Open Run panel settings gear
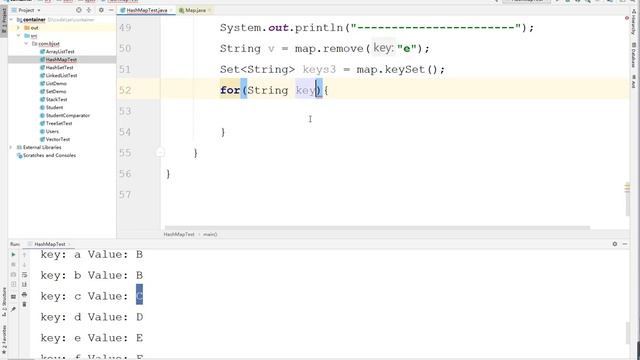Screen dimensions: 640x360 click(x=615, y=244)
